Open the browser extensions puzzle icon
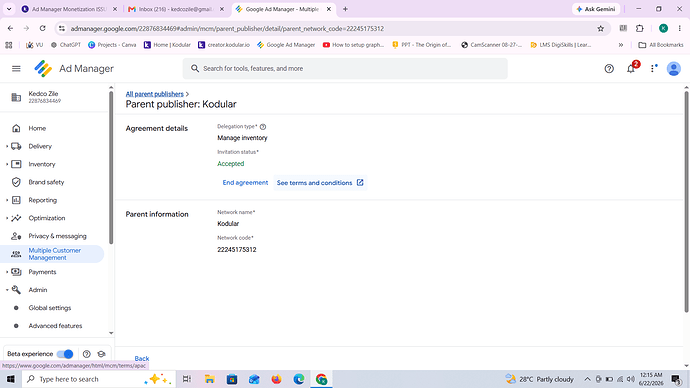690x388 pixels. [639, 29]
